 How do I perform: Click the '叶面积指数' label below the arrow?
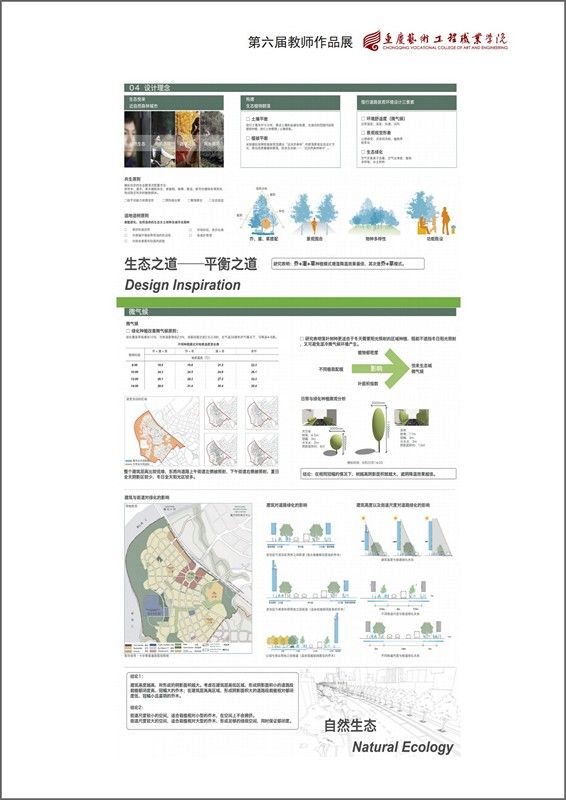coord(367,383)
